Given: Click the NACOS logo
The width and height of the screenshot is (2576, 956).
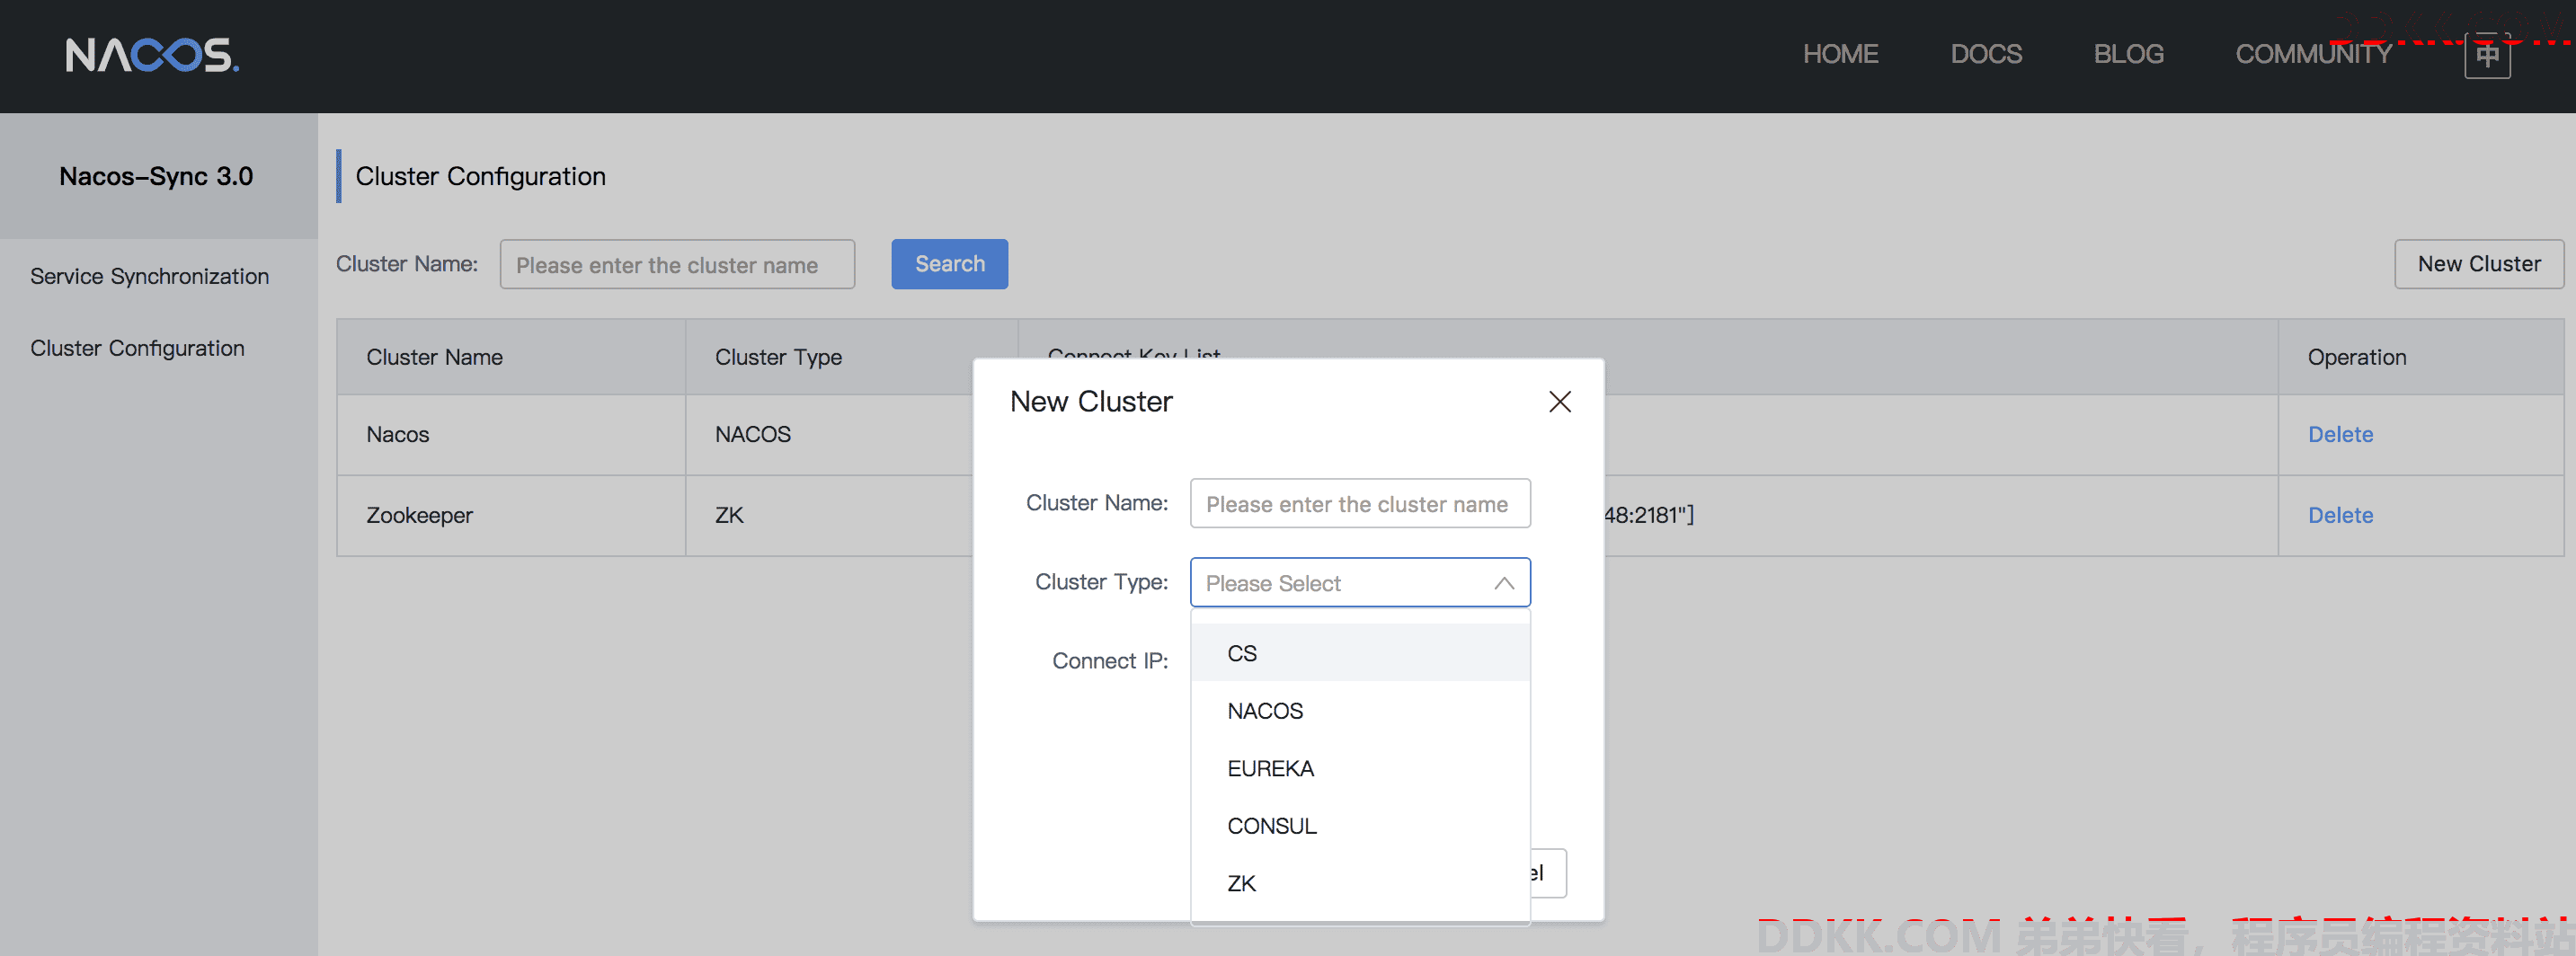Looking at the screenshot, I should pos(152,55).
